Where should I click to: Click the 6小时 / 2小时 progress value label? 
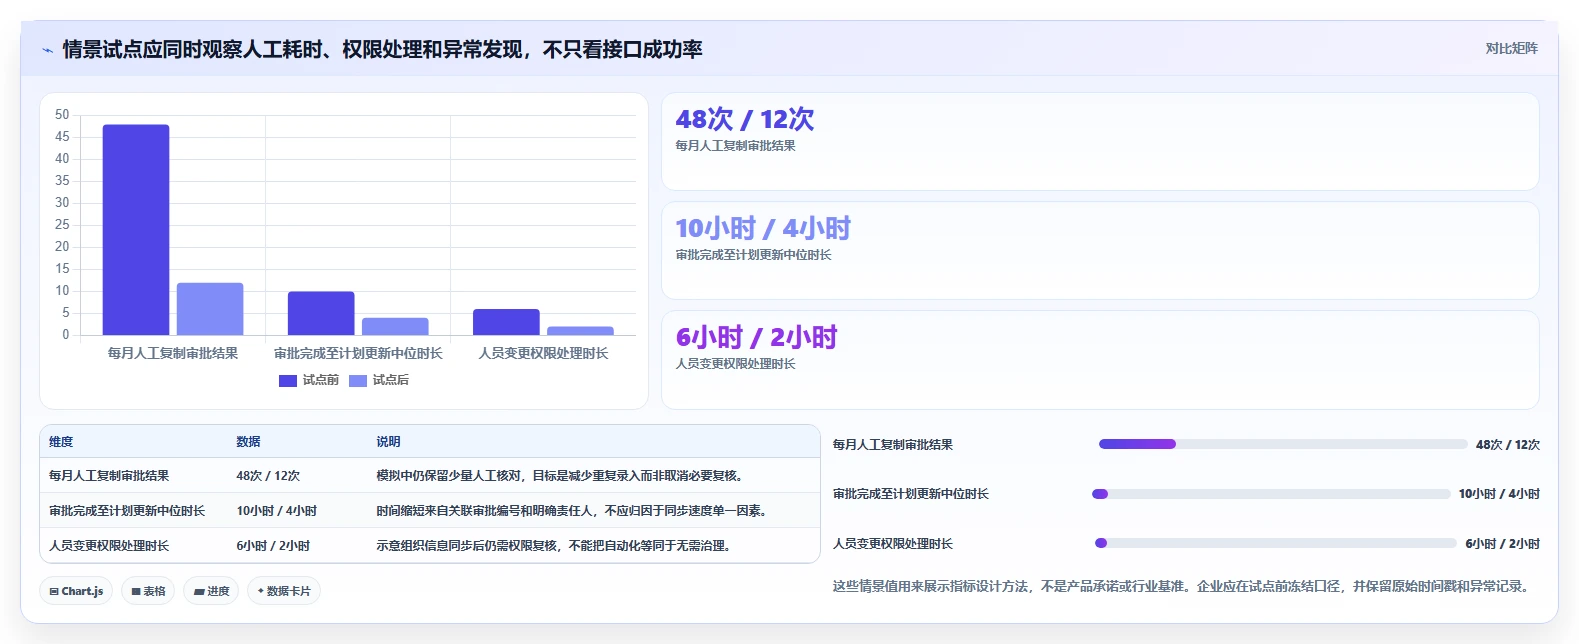1503,544
